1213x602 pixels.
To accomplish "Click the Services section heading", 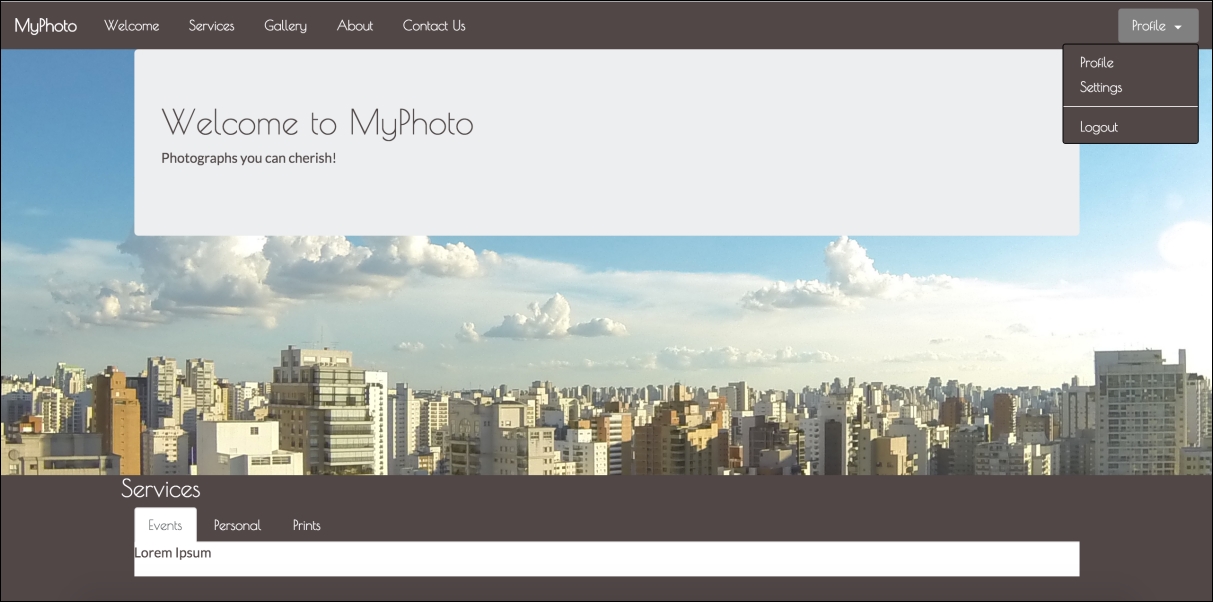I will click(161, 489).
